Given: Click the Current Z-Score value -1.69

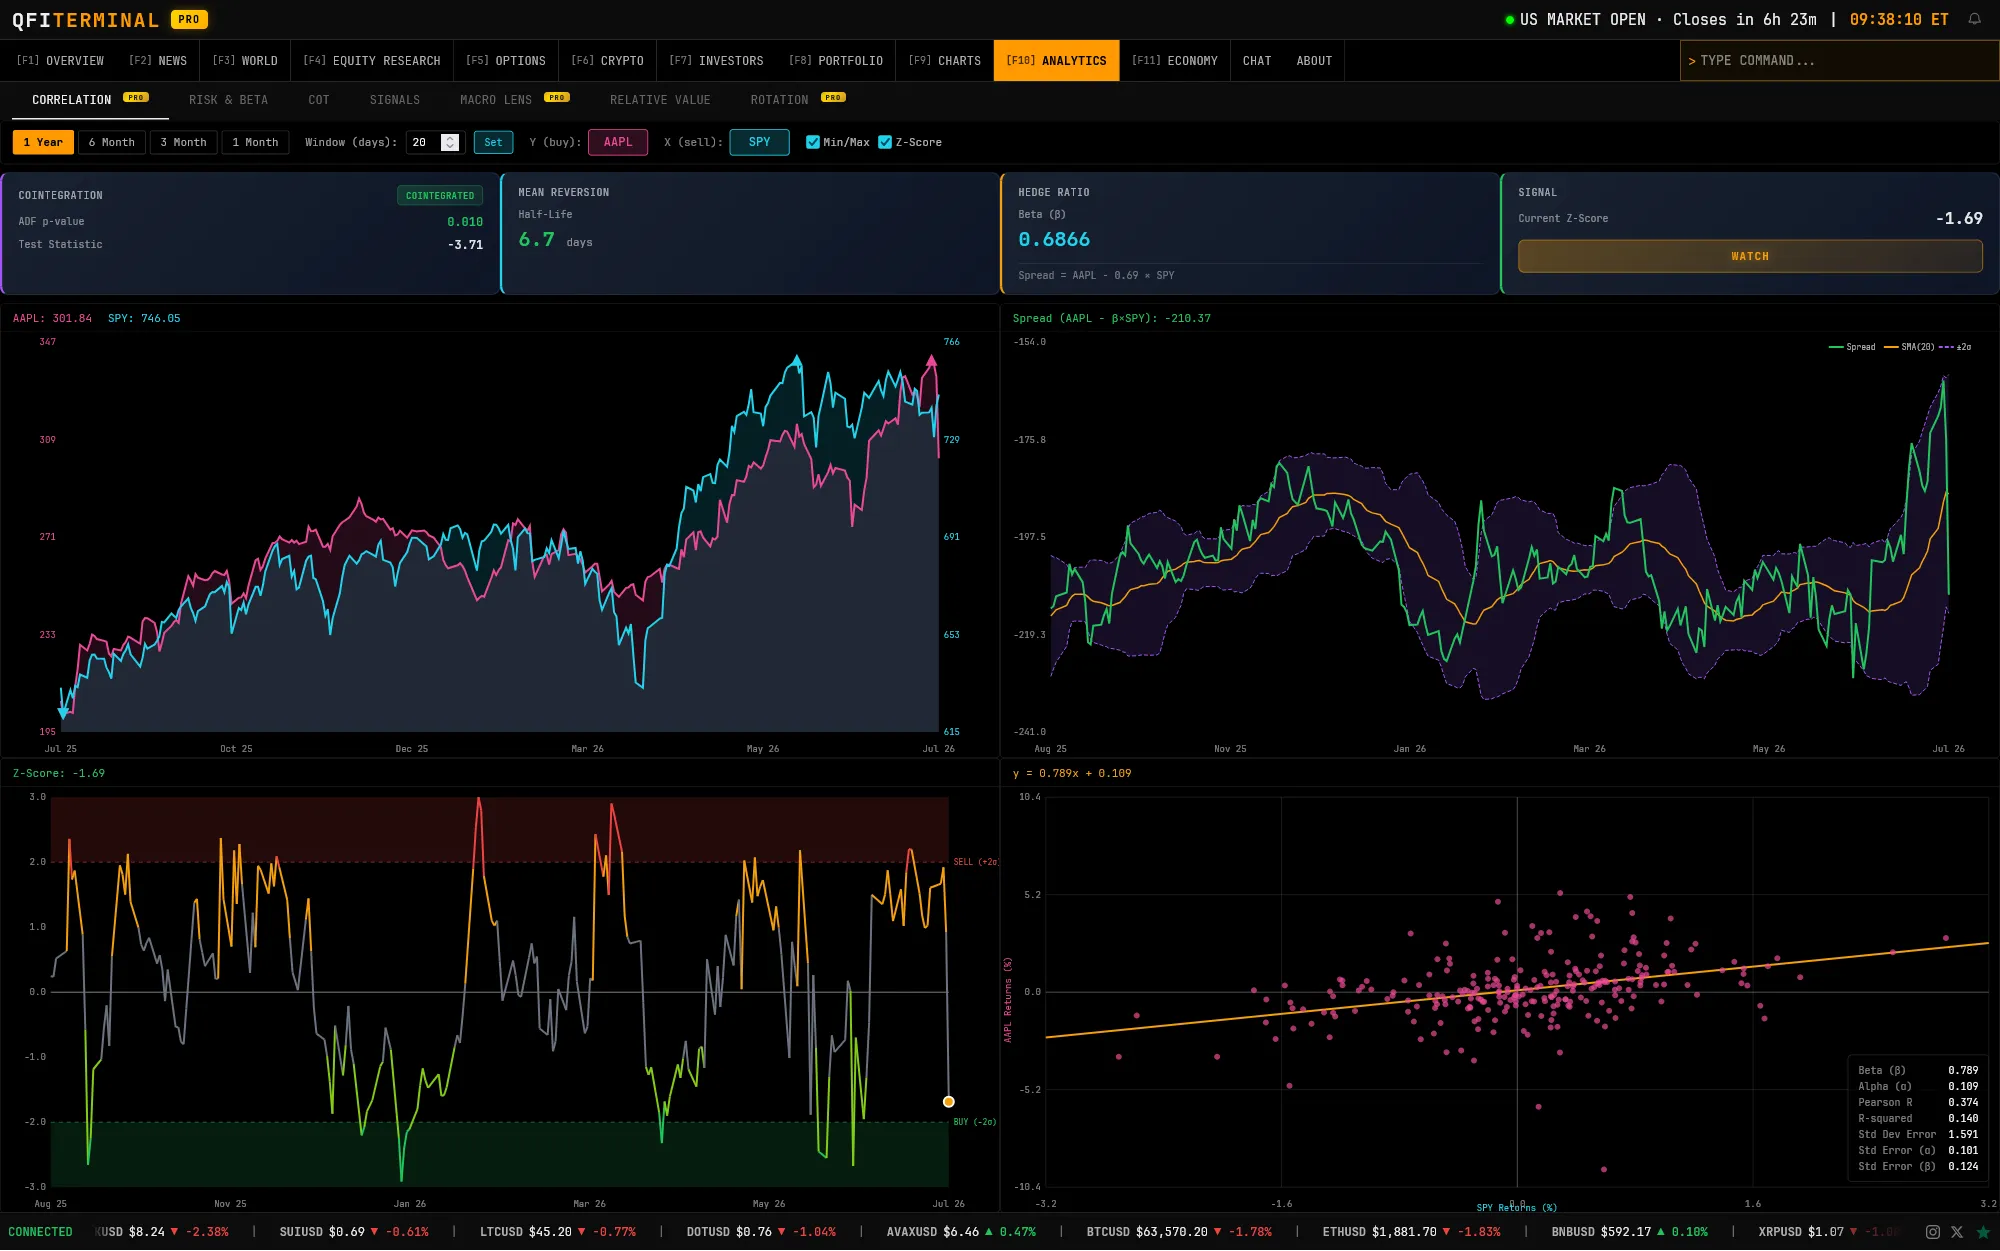Looking at the screenshot, I should pyautogui.click(x=1959, y=219).
